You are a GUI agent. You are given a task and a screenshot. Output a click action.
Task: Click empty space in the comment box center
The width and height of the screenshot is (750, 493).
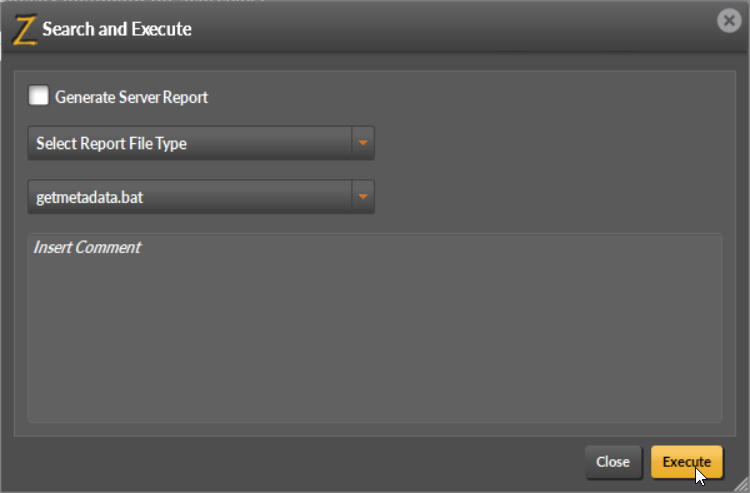click(375, 335)
